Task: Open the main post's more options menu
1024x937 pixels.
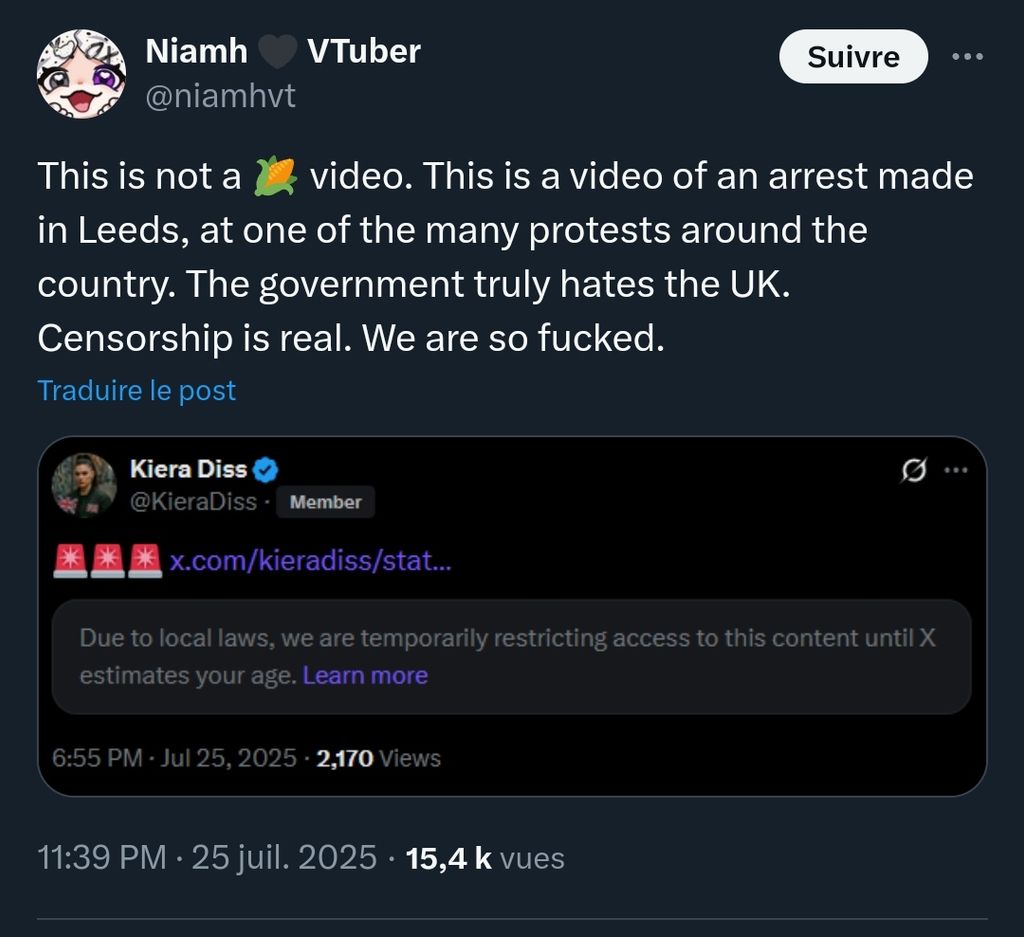Action: 967,57
